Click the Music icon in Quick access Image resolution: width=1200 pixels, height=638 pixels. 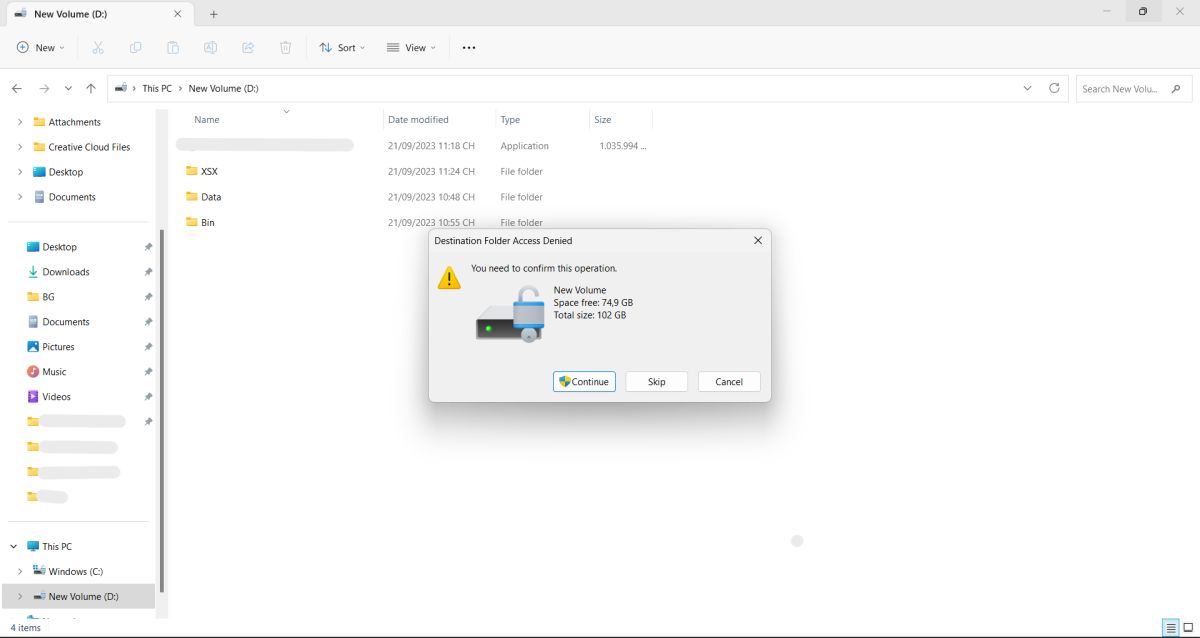tap(33, 372)
